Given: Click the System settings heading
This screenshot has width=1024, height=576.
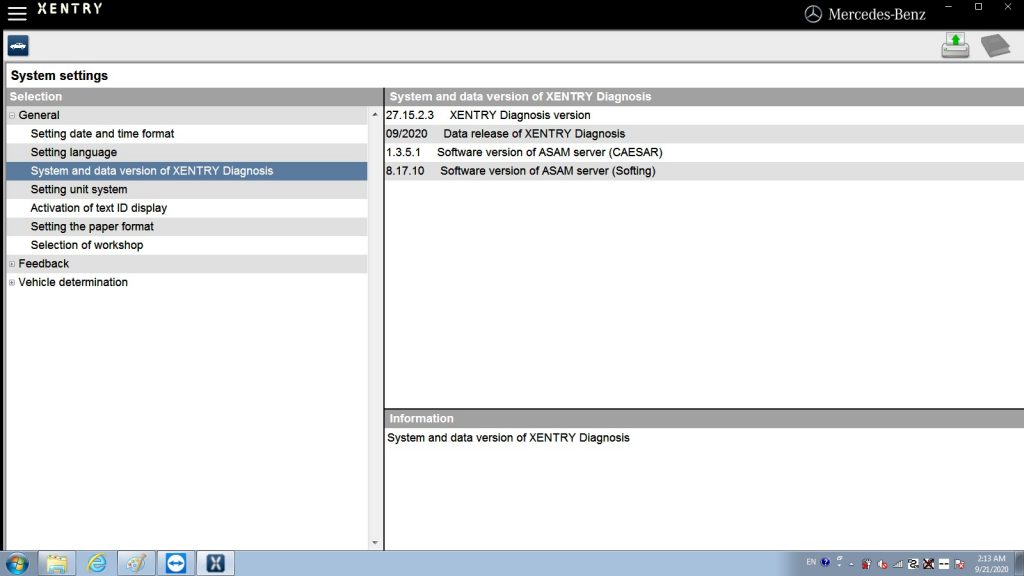Looking at the screenshot, I should 59,76.
